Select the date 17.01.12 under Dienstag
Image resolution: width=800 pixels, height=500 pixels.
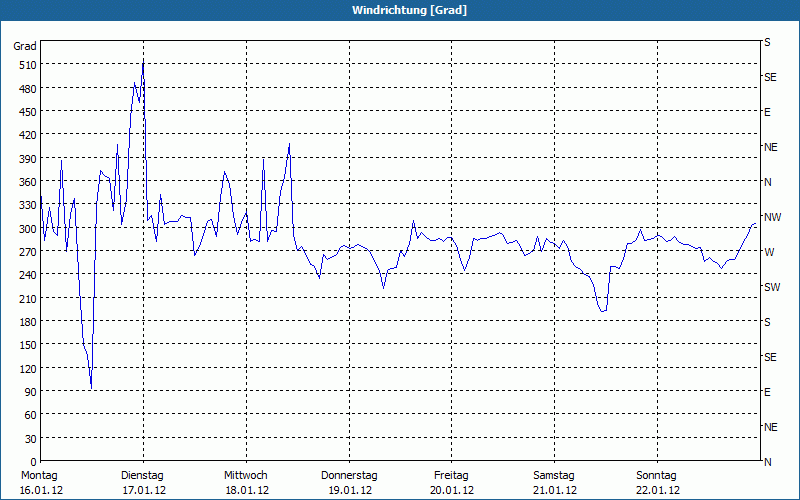144,490
